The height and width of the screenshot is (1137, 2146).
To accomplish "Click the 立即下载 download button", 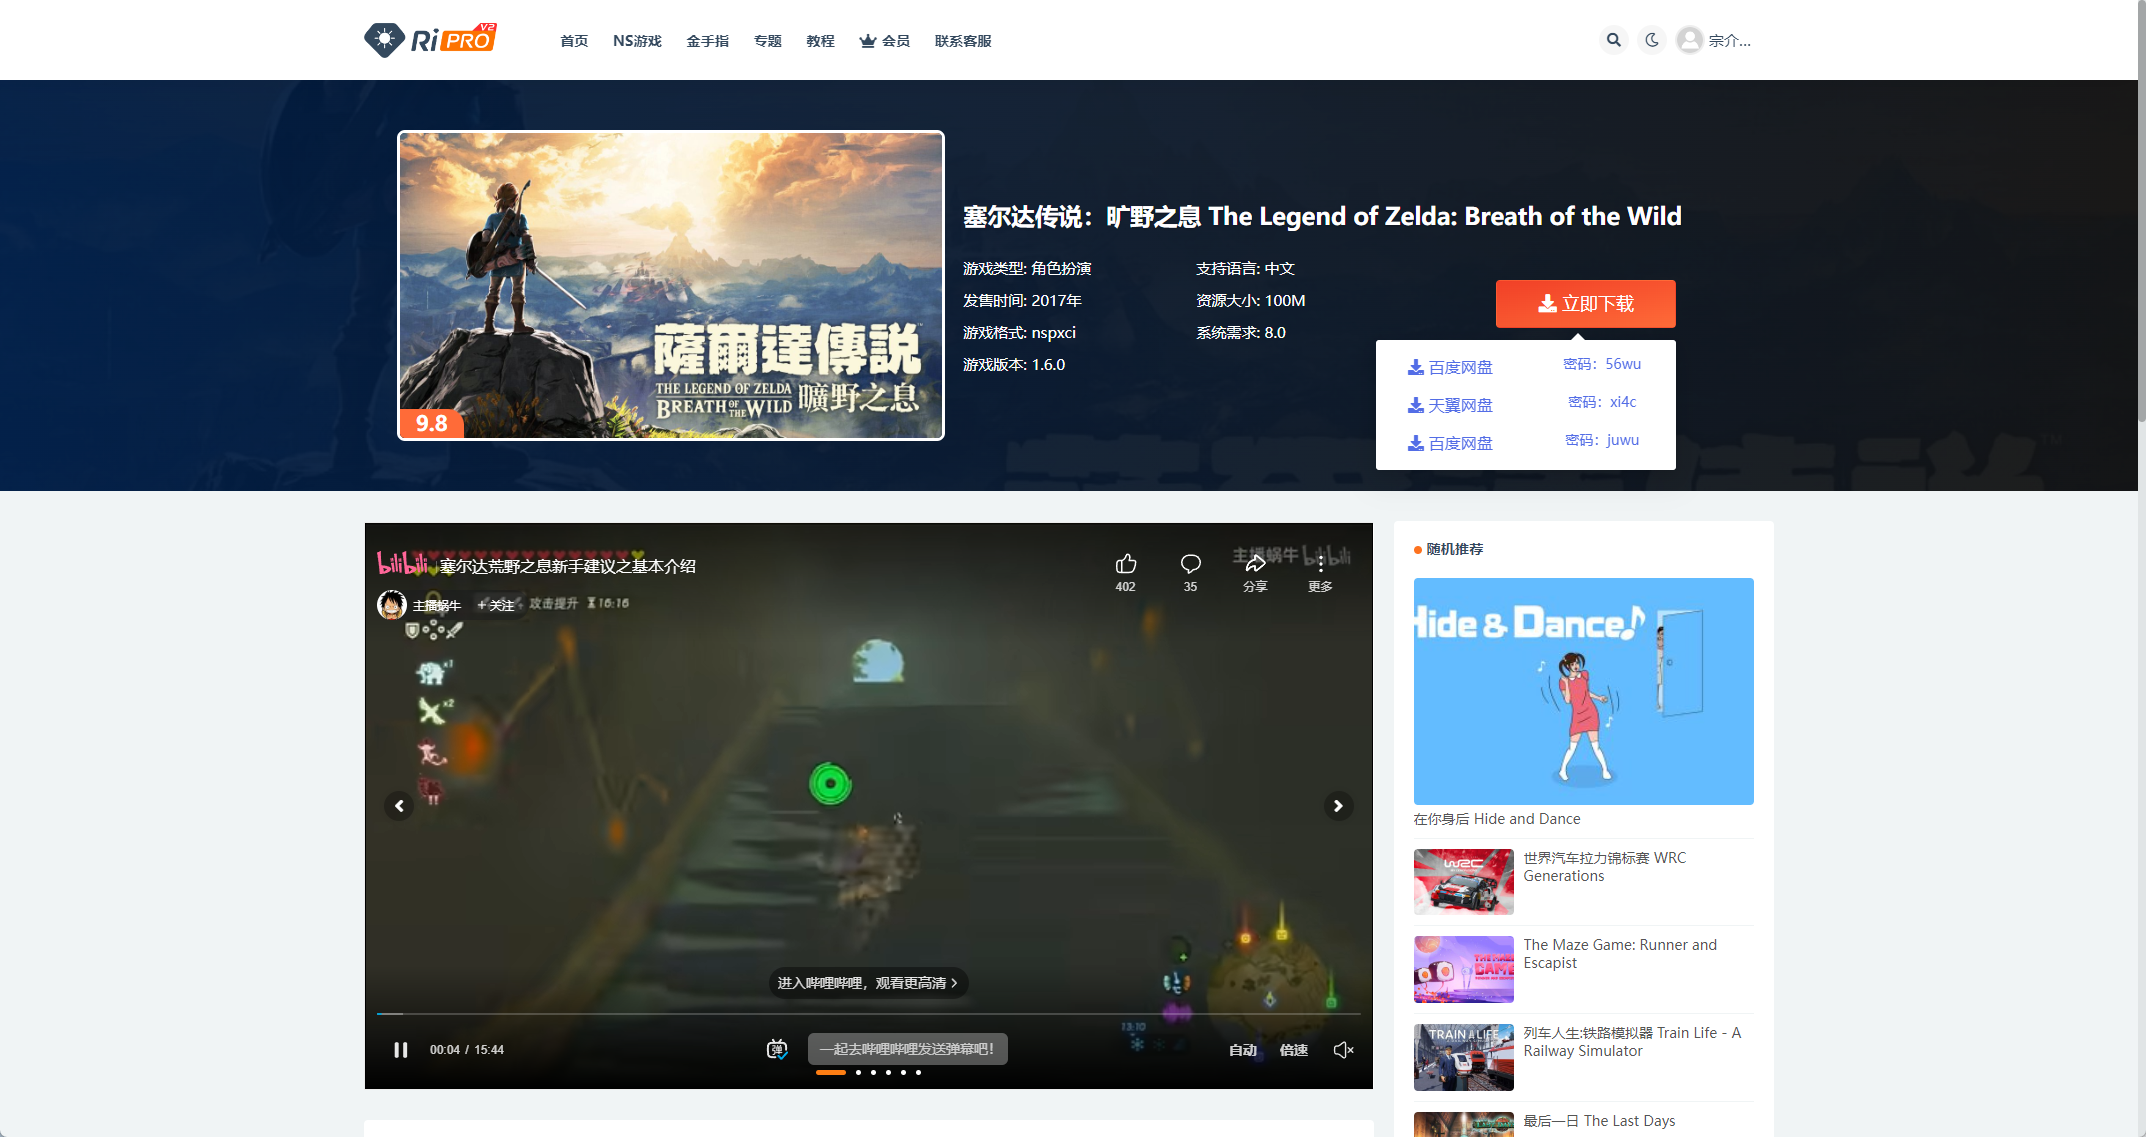I will click(1585, 304).
